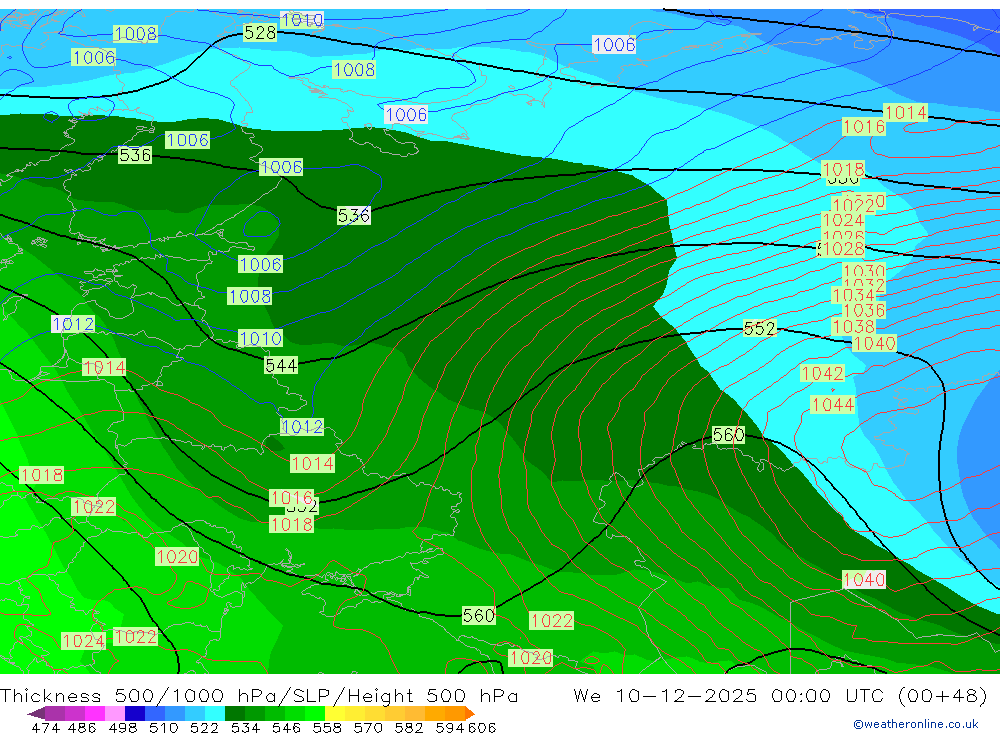Click the Thickness 500/1000 hPa chart title
Screen dimensions: 1000x733
pos(259,695)
